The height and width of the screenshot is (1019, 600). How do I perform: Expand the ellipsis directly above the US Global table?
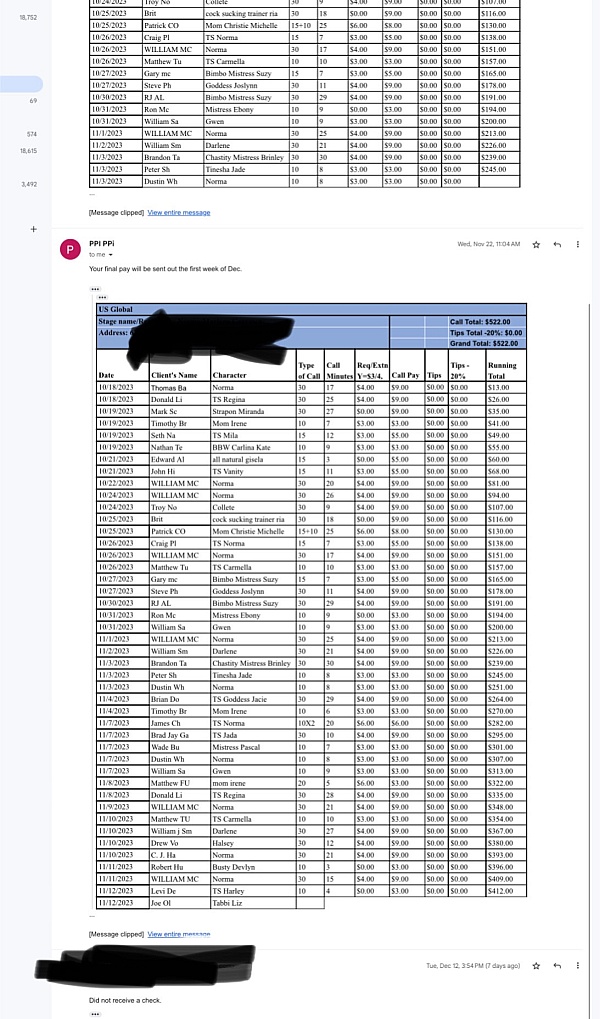tap(102, 298)
